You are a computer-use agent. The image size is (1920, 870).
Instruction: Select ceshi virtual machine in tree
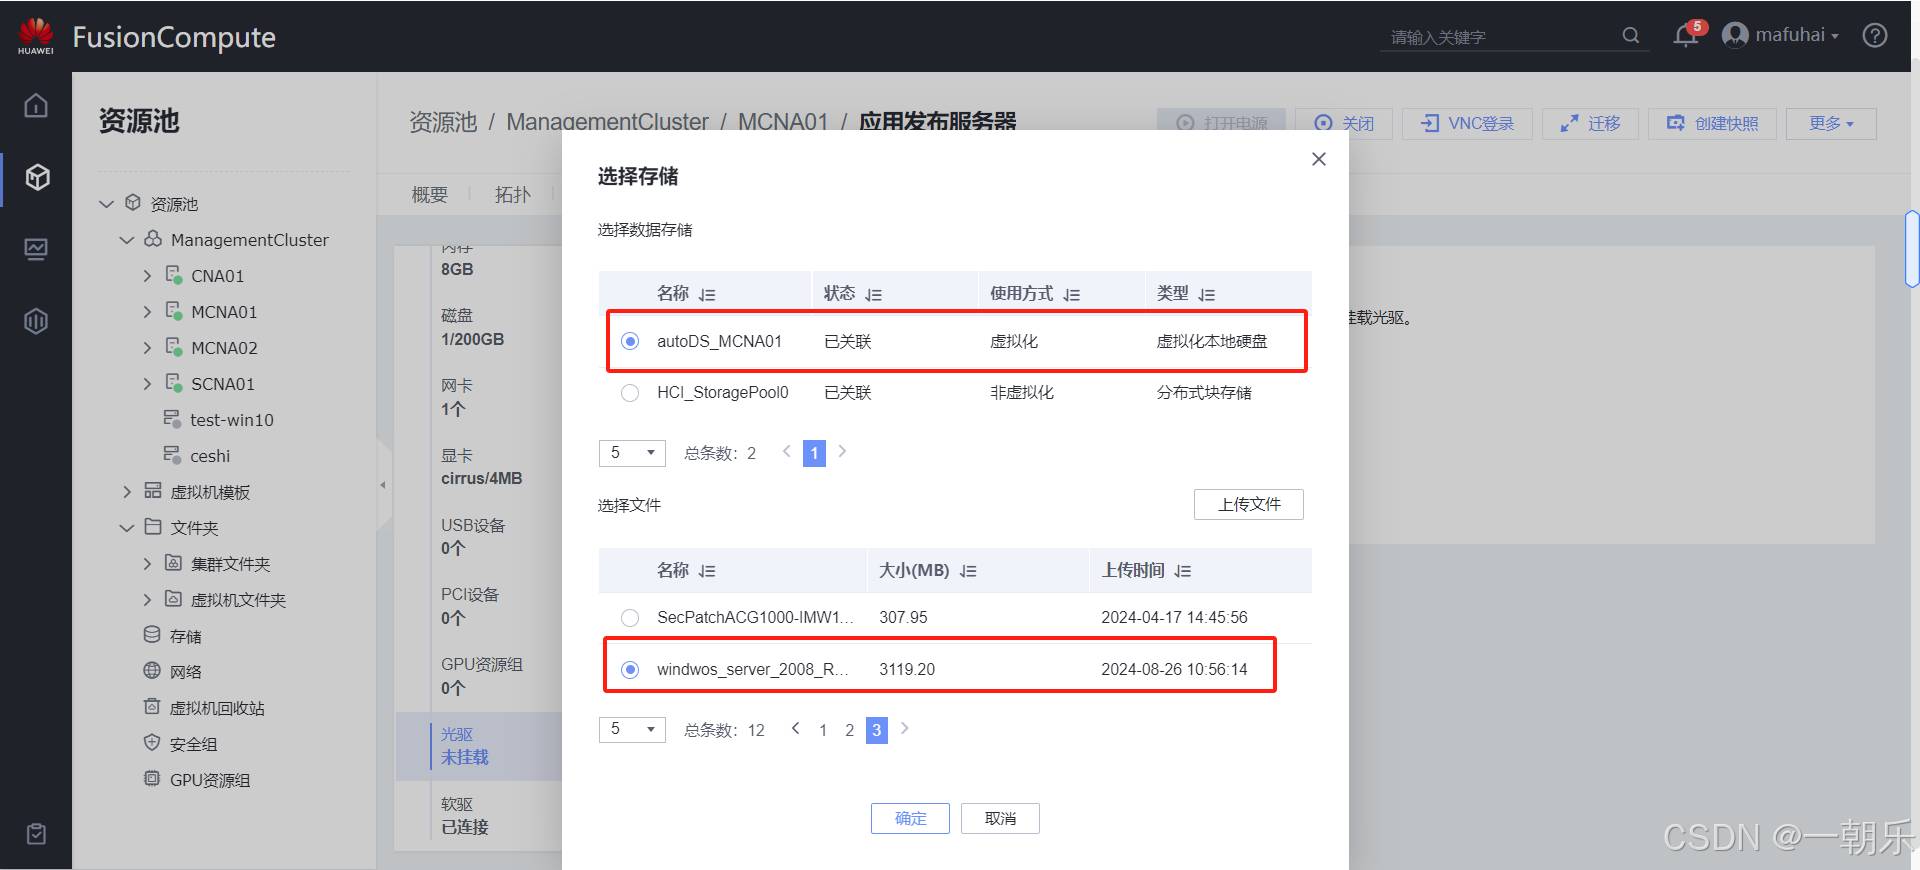(x=209, y=456)
